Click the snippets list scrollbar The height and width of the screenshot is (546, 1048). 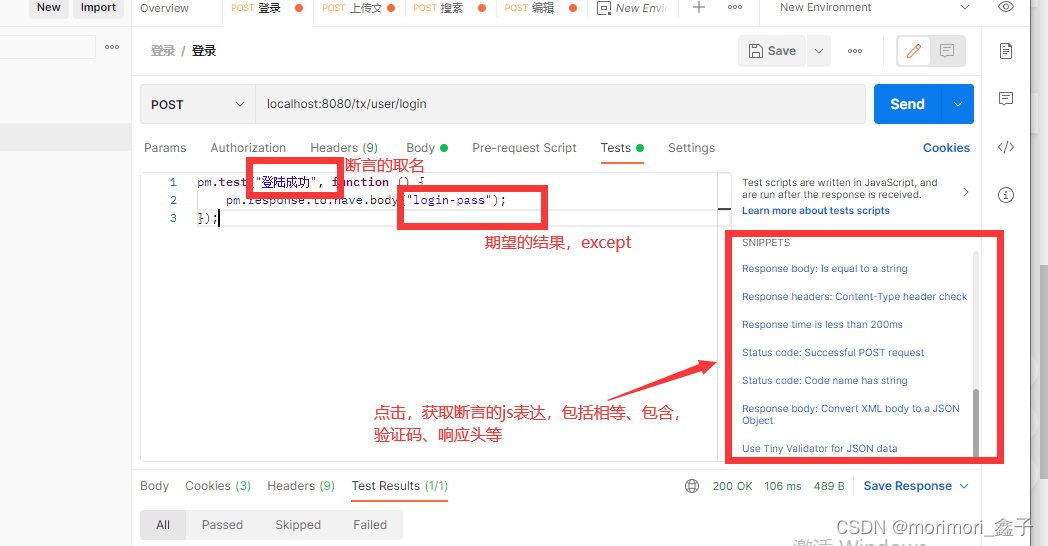tap(975, 422)
